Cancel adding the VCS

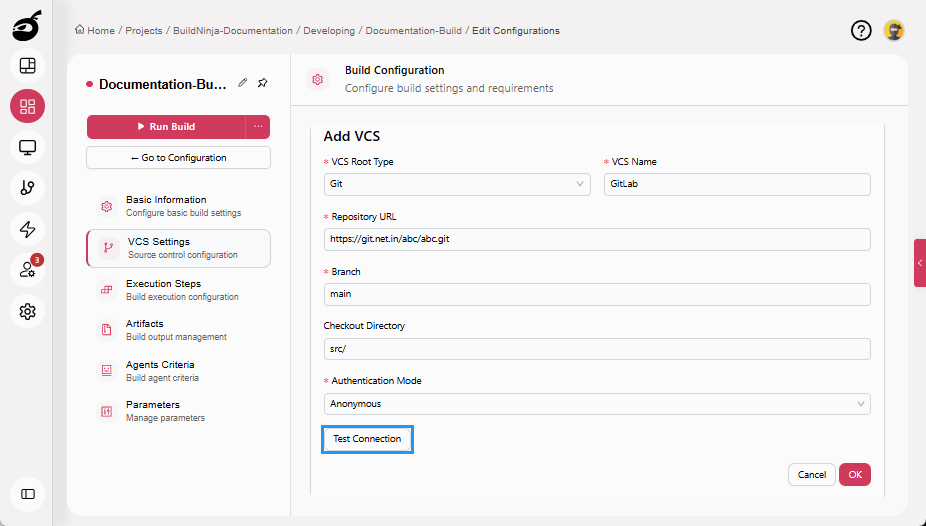click(811, 475)
